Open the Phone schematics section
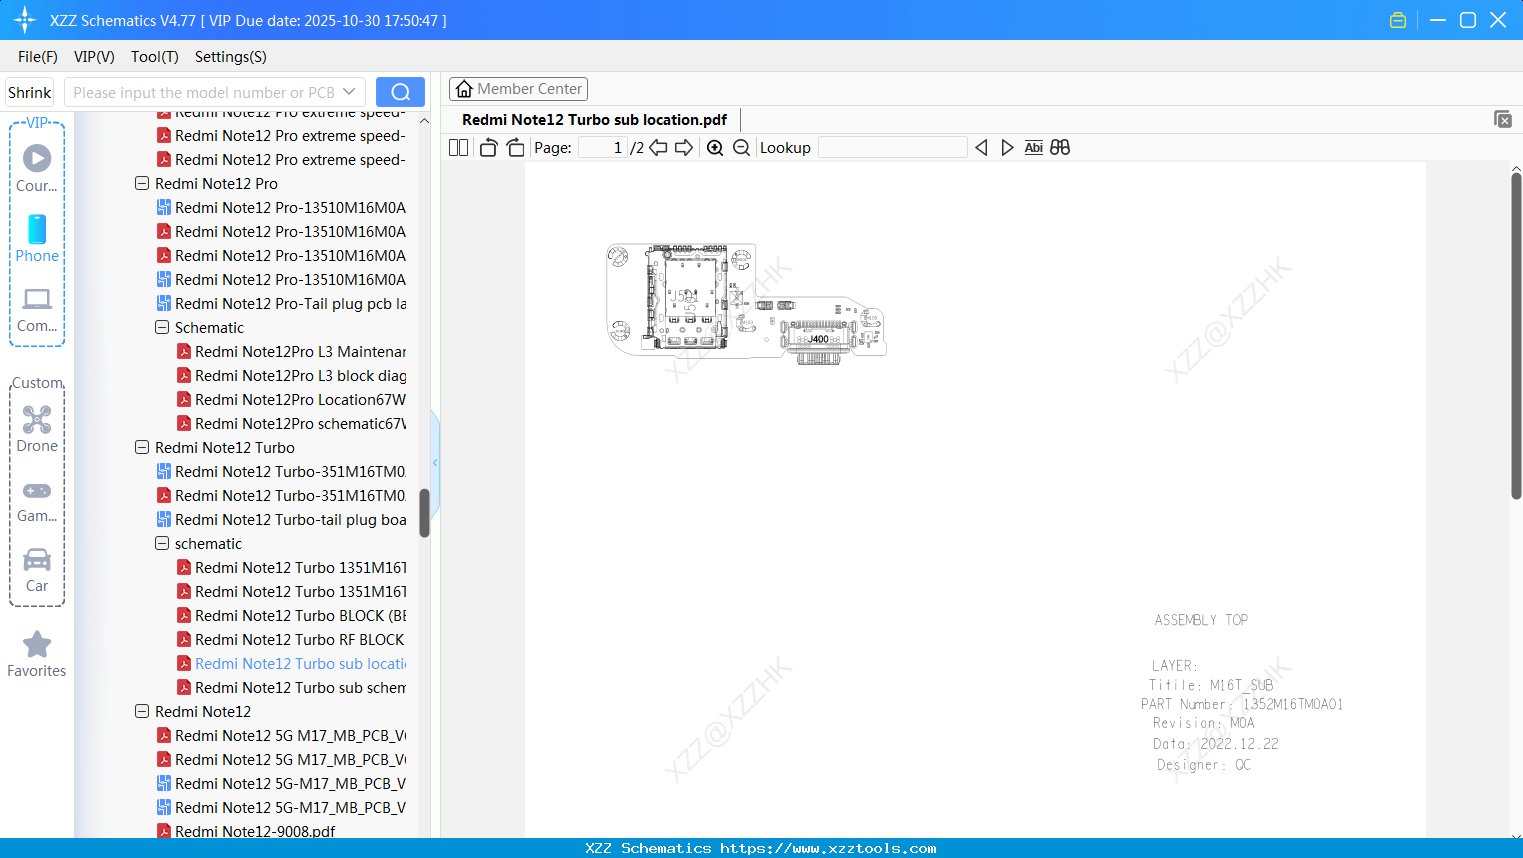The width and height of the screenshot is (1523, 858). (37, 240)
